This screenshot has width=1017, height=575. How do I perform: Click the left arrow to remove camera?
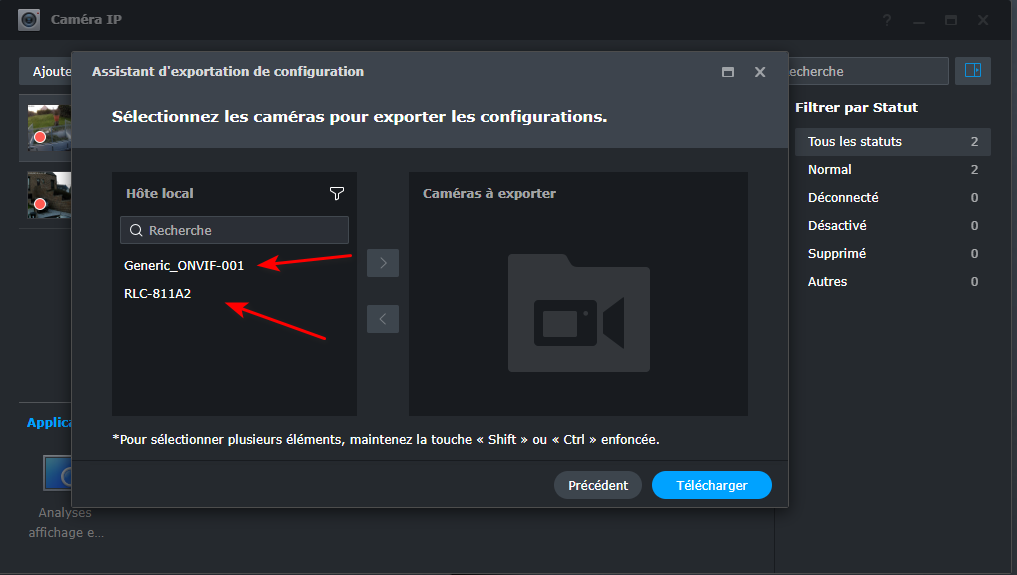pyautogui.click(x=383, y=319)
